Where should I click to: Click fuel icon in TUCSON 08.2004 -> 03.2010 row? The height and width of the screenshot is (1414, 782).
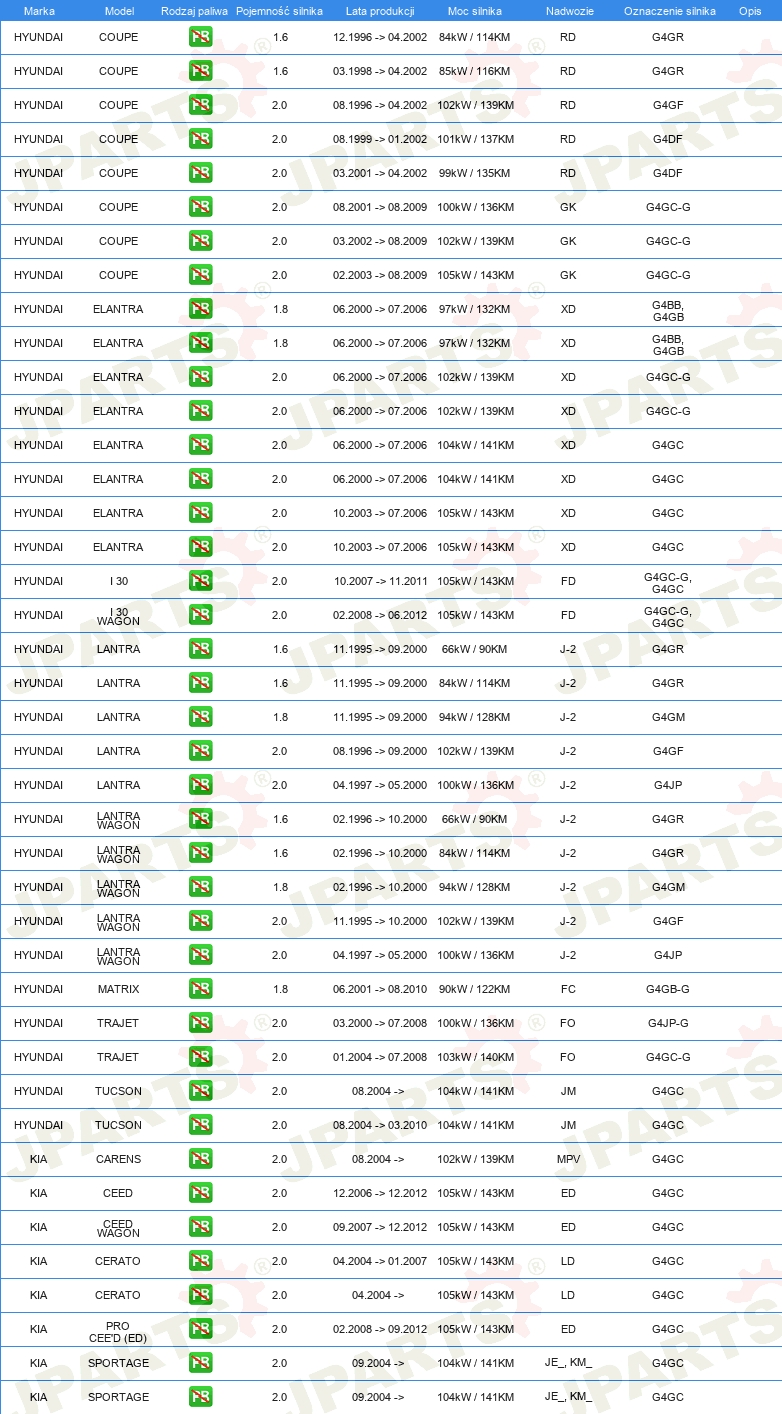coord(201,1125)
